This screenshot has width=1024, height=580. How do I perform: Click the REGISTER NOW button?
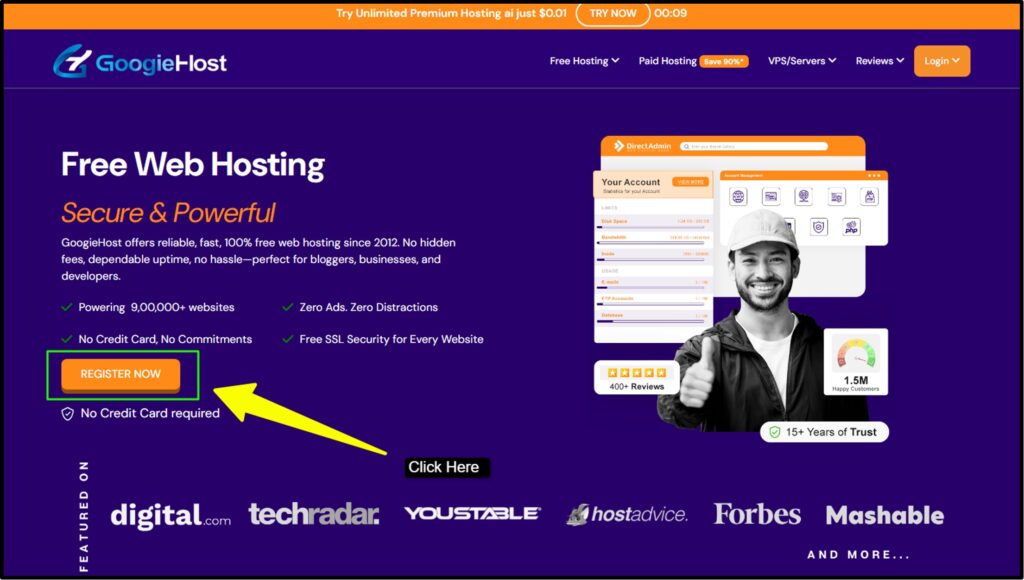point(120,375)
